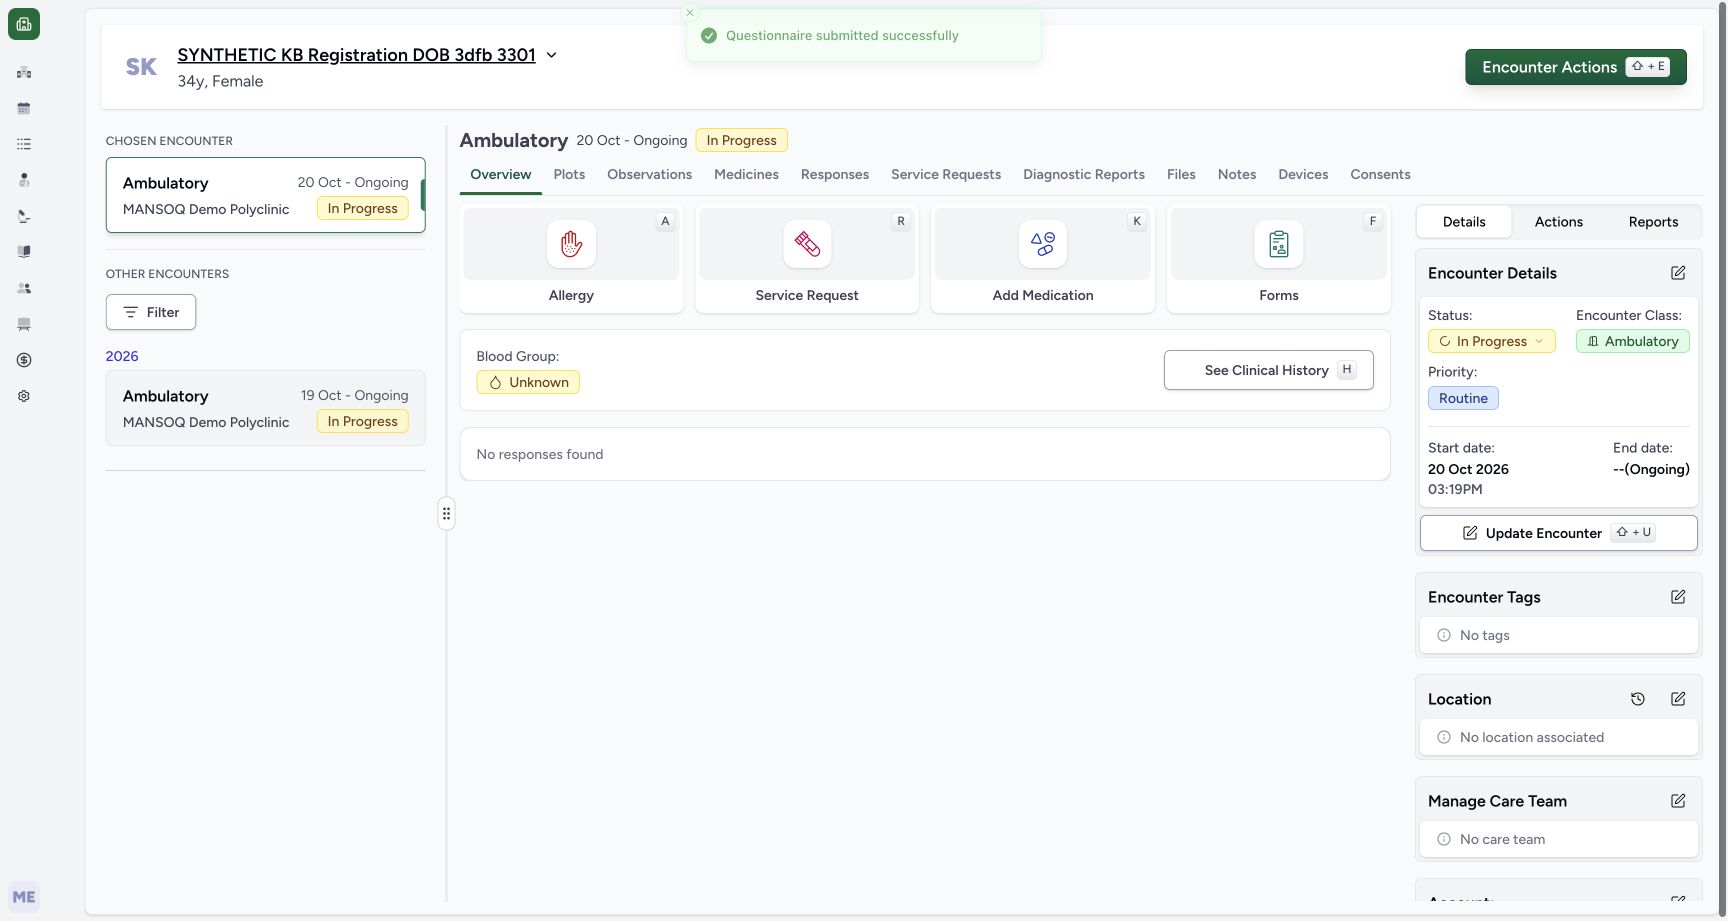Screen dimensions: 1728x921
Task: Edit Manage Care Team pencil icon
Action: pyautogui.click(x=1678, y=801)
